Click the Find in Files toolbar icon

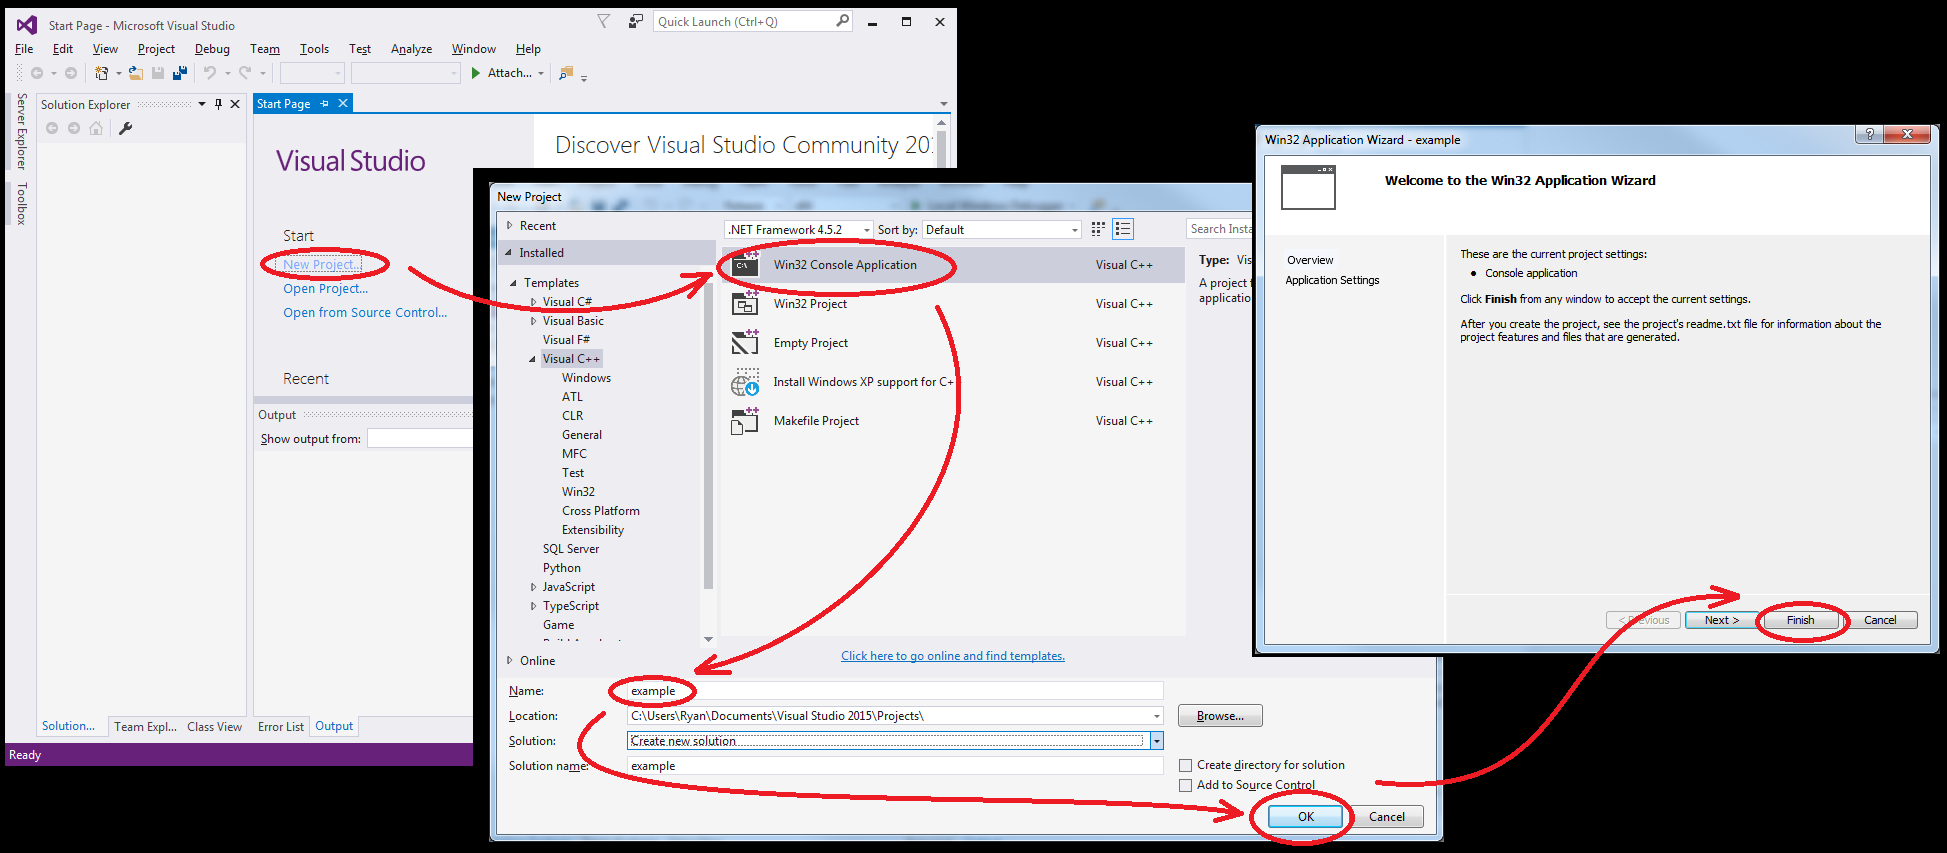coord(566,73)
